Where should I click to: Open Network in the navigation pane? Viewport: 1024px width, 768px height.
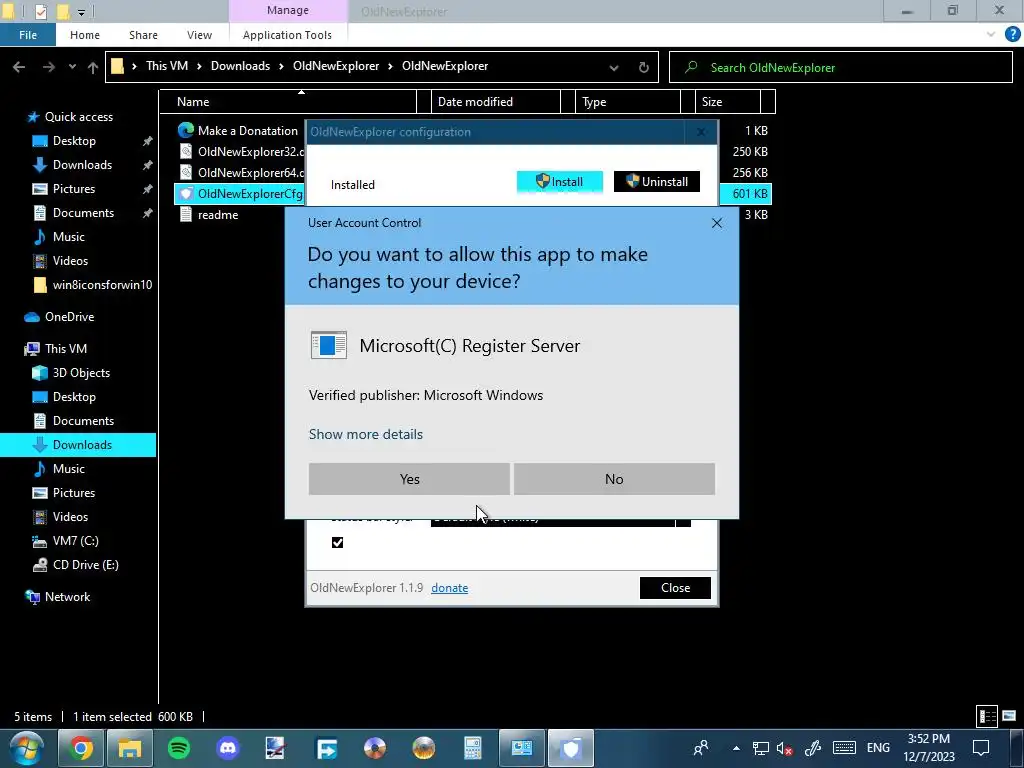pyautogui.click(x=57, y=597)
